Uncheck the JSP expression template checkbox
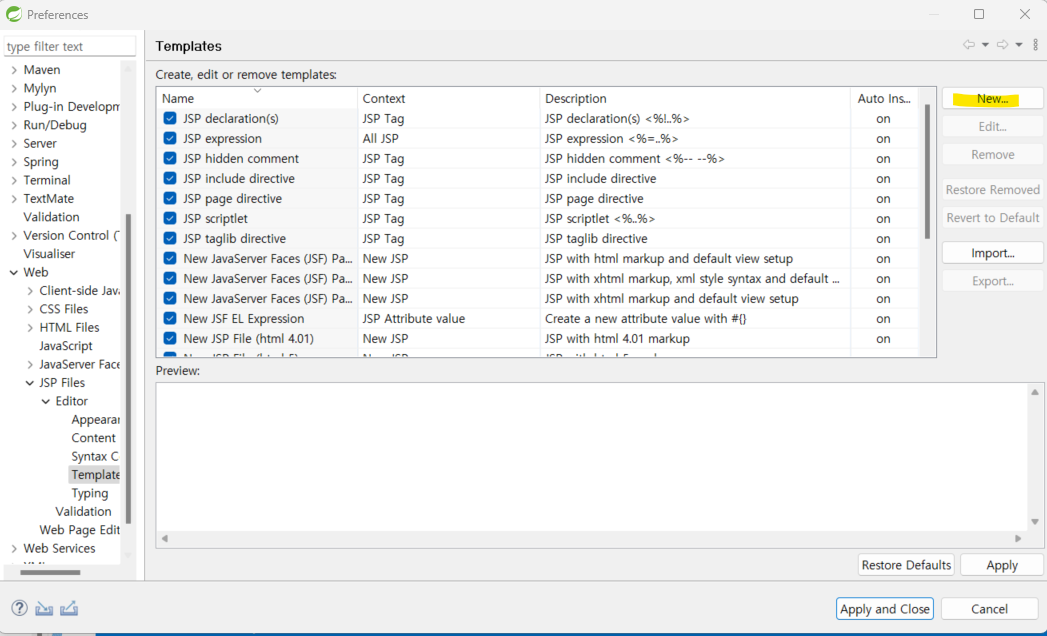The image size is (1047, 636). click(x=170, y=138)
